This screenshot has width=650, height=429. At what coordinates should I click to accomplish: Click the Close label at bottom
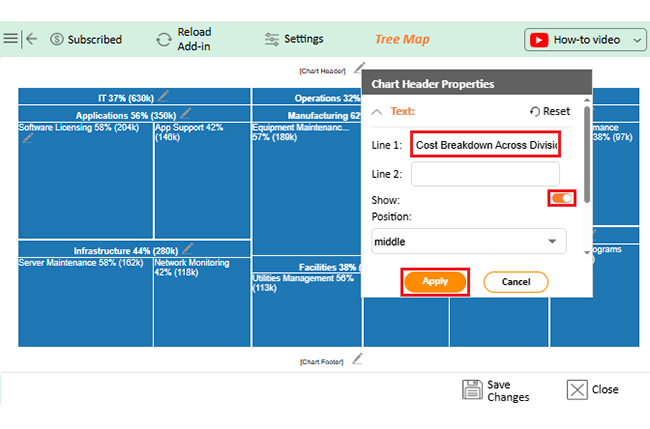click(605, 390)
